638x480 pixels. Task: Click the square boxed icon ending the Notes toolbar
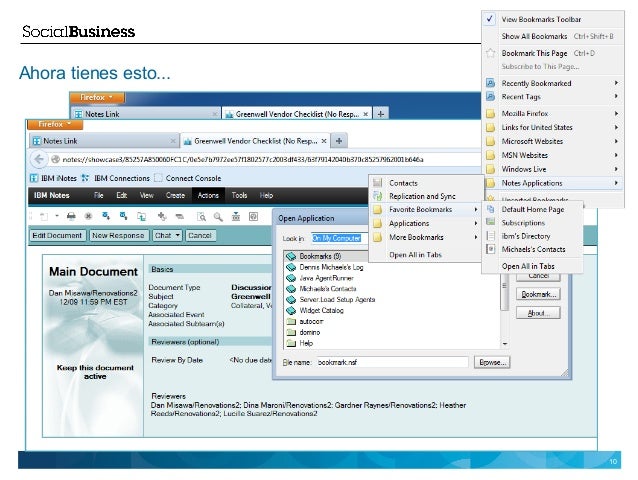(x=253, y=216)
